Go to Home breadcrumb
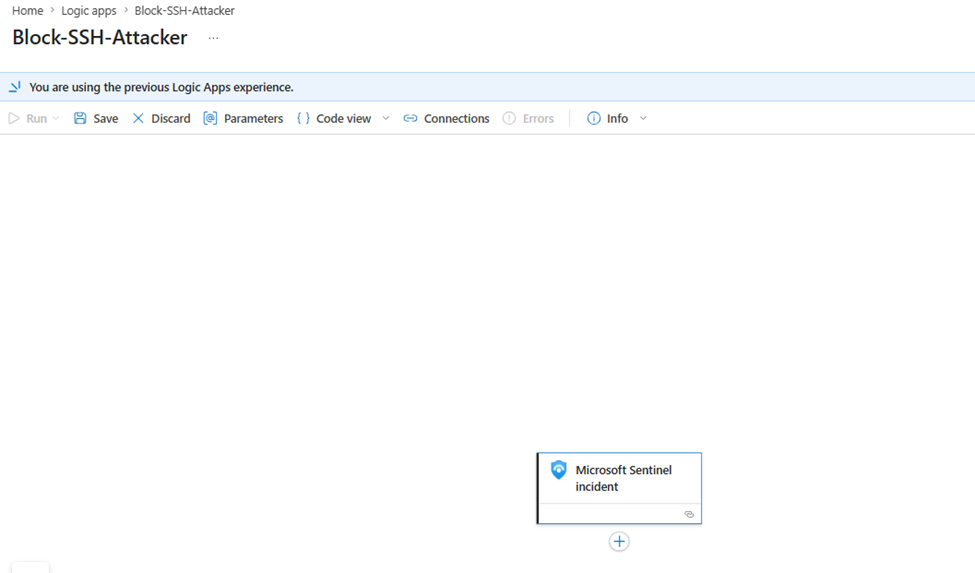 pyautogui.click(x=27, y=11)
